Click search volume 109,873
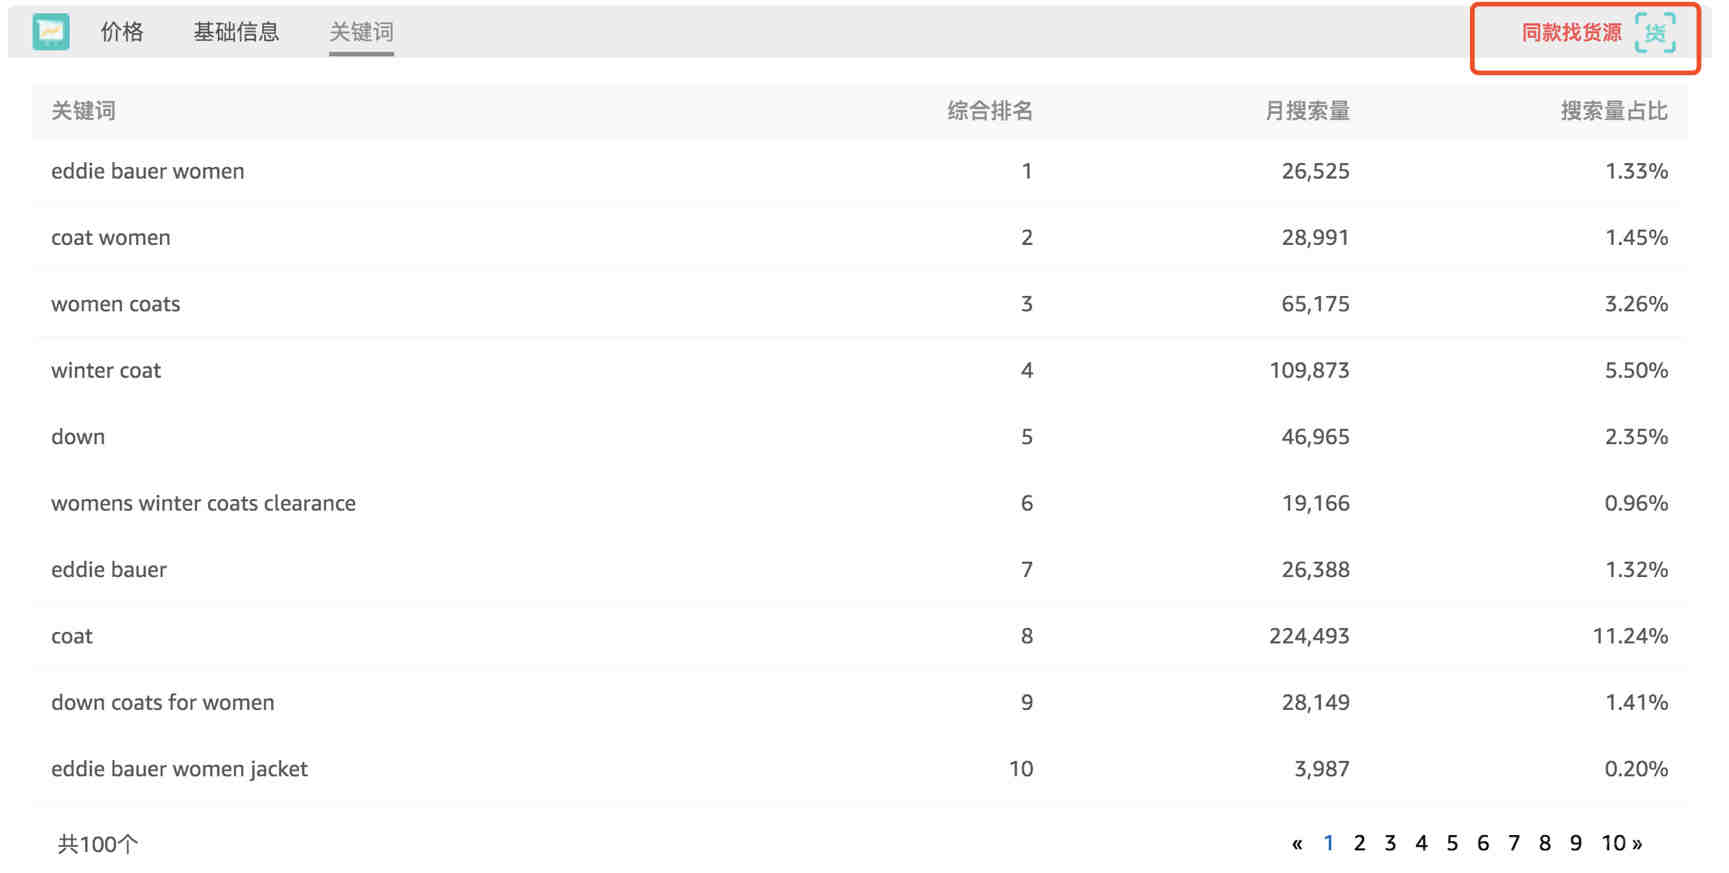Screen dimensions: 1729x873 pos(1310,370)
